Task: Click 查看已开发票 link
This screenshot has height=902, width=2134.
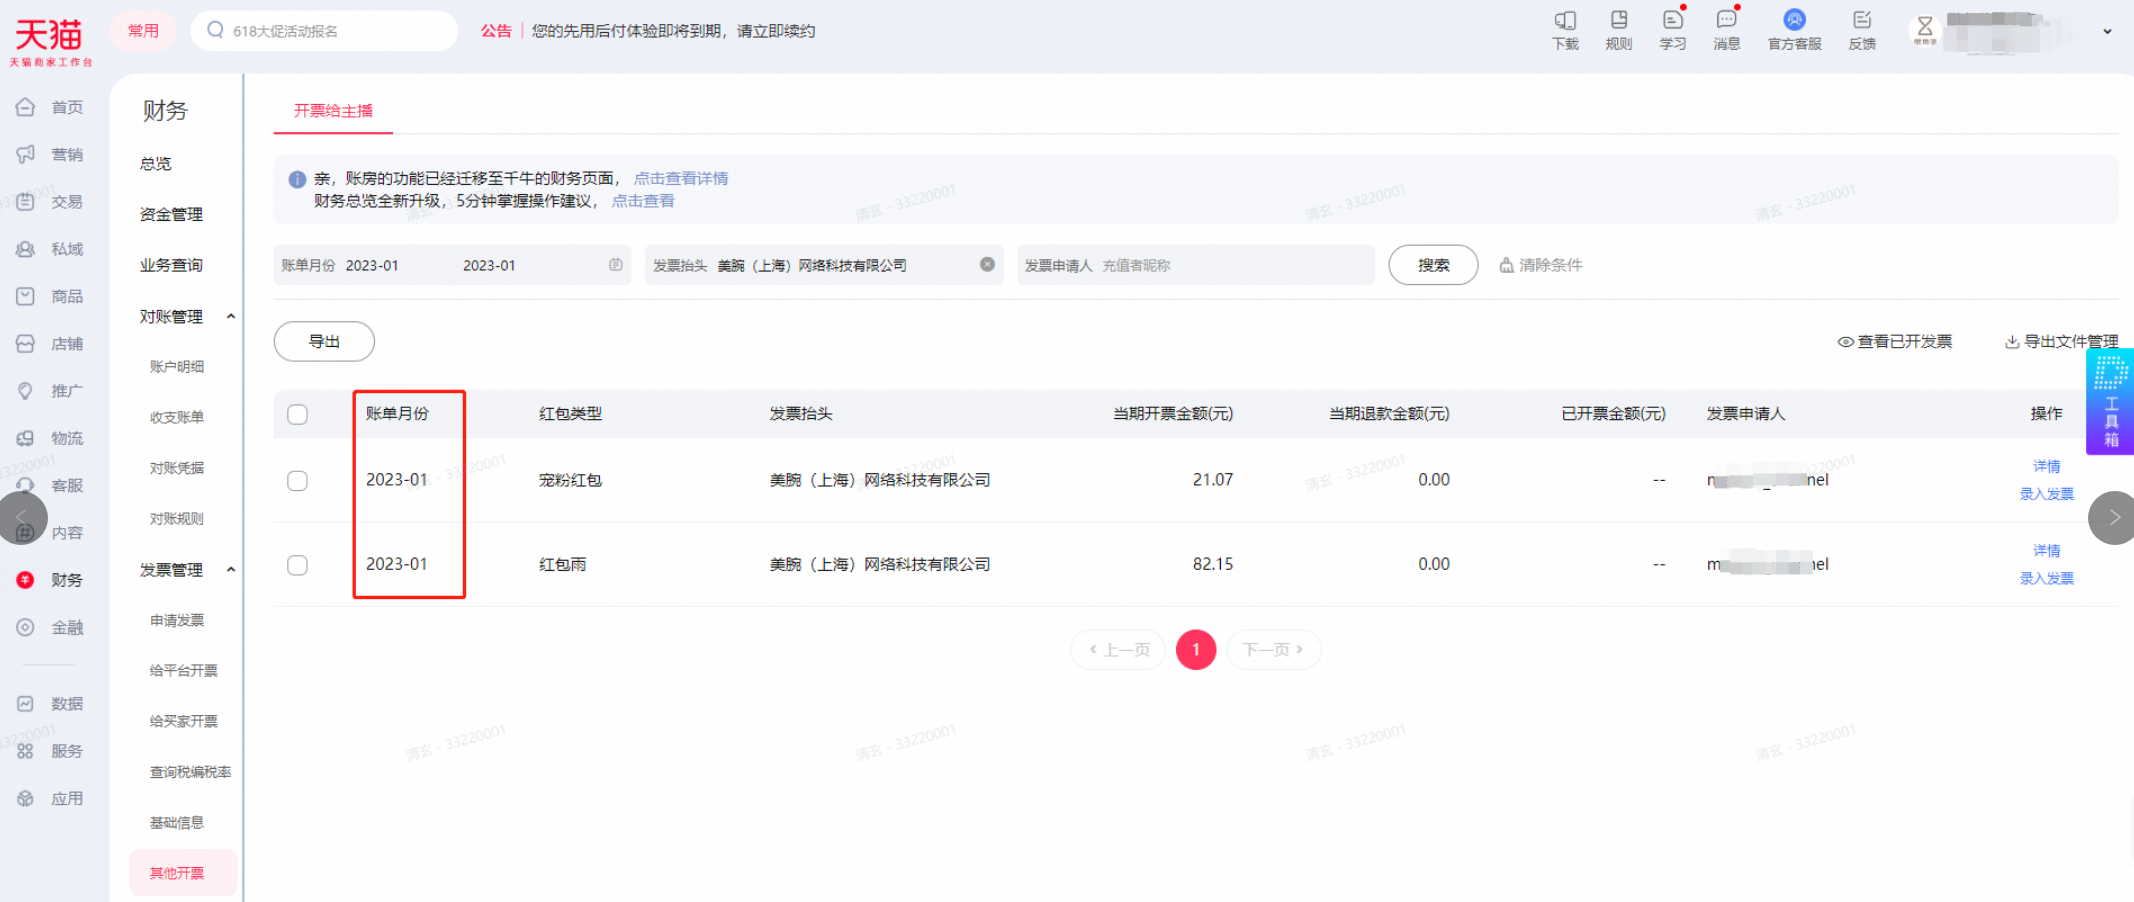Action: tap(1895, 342)
